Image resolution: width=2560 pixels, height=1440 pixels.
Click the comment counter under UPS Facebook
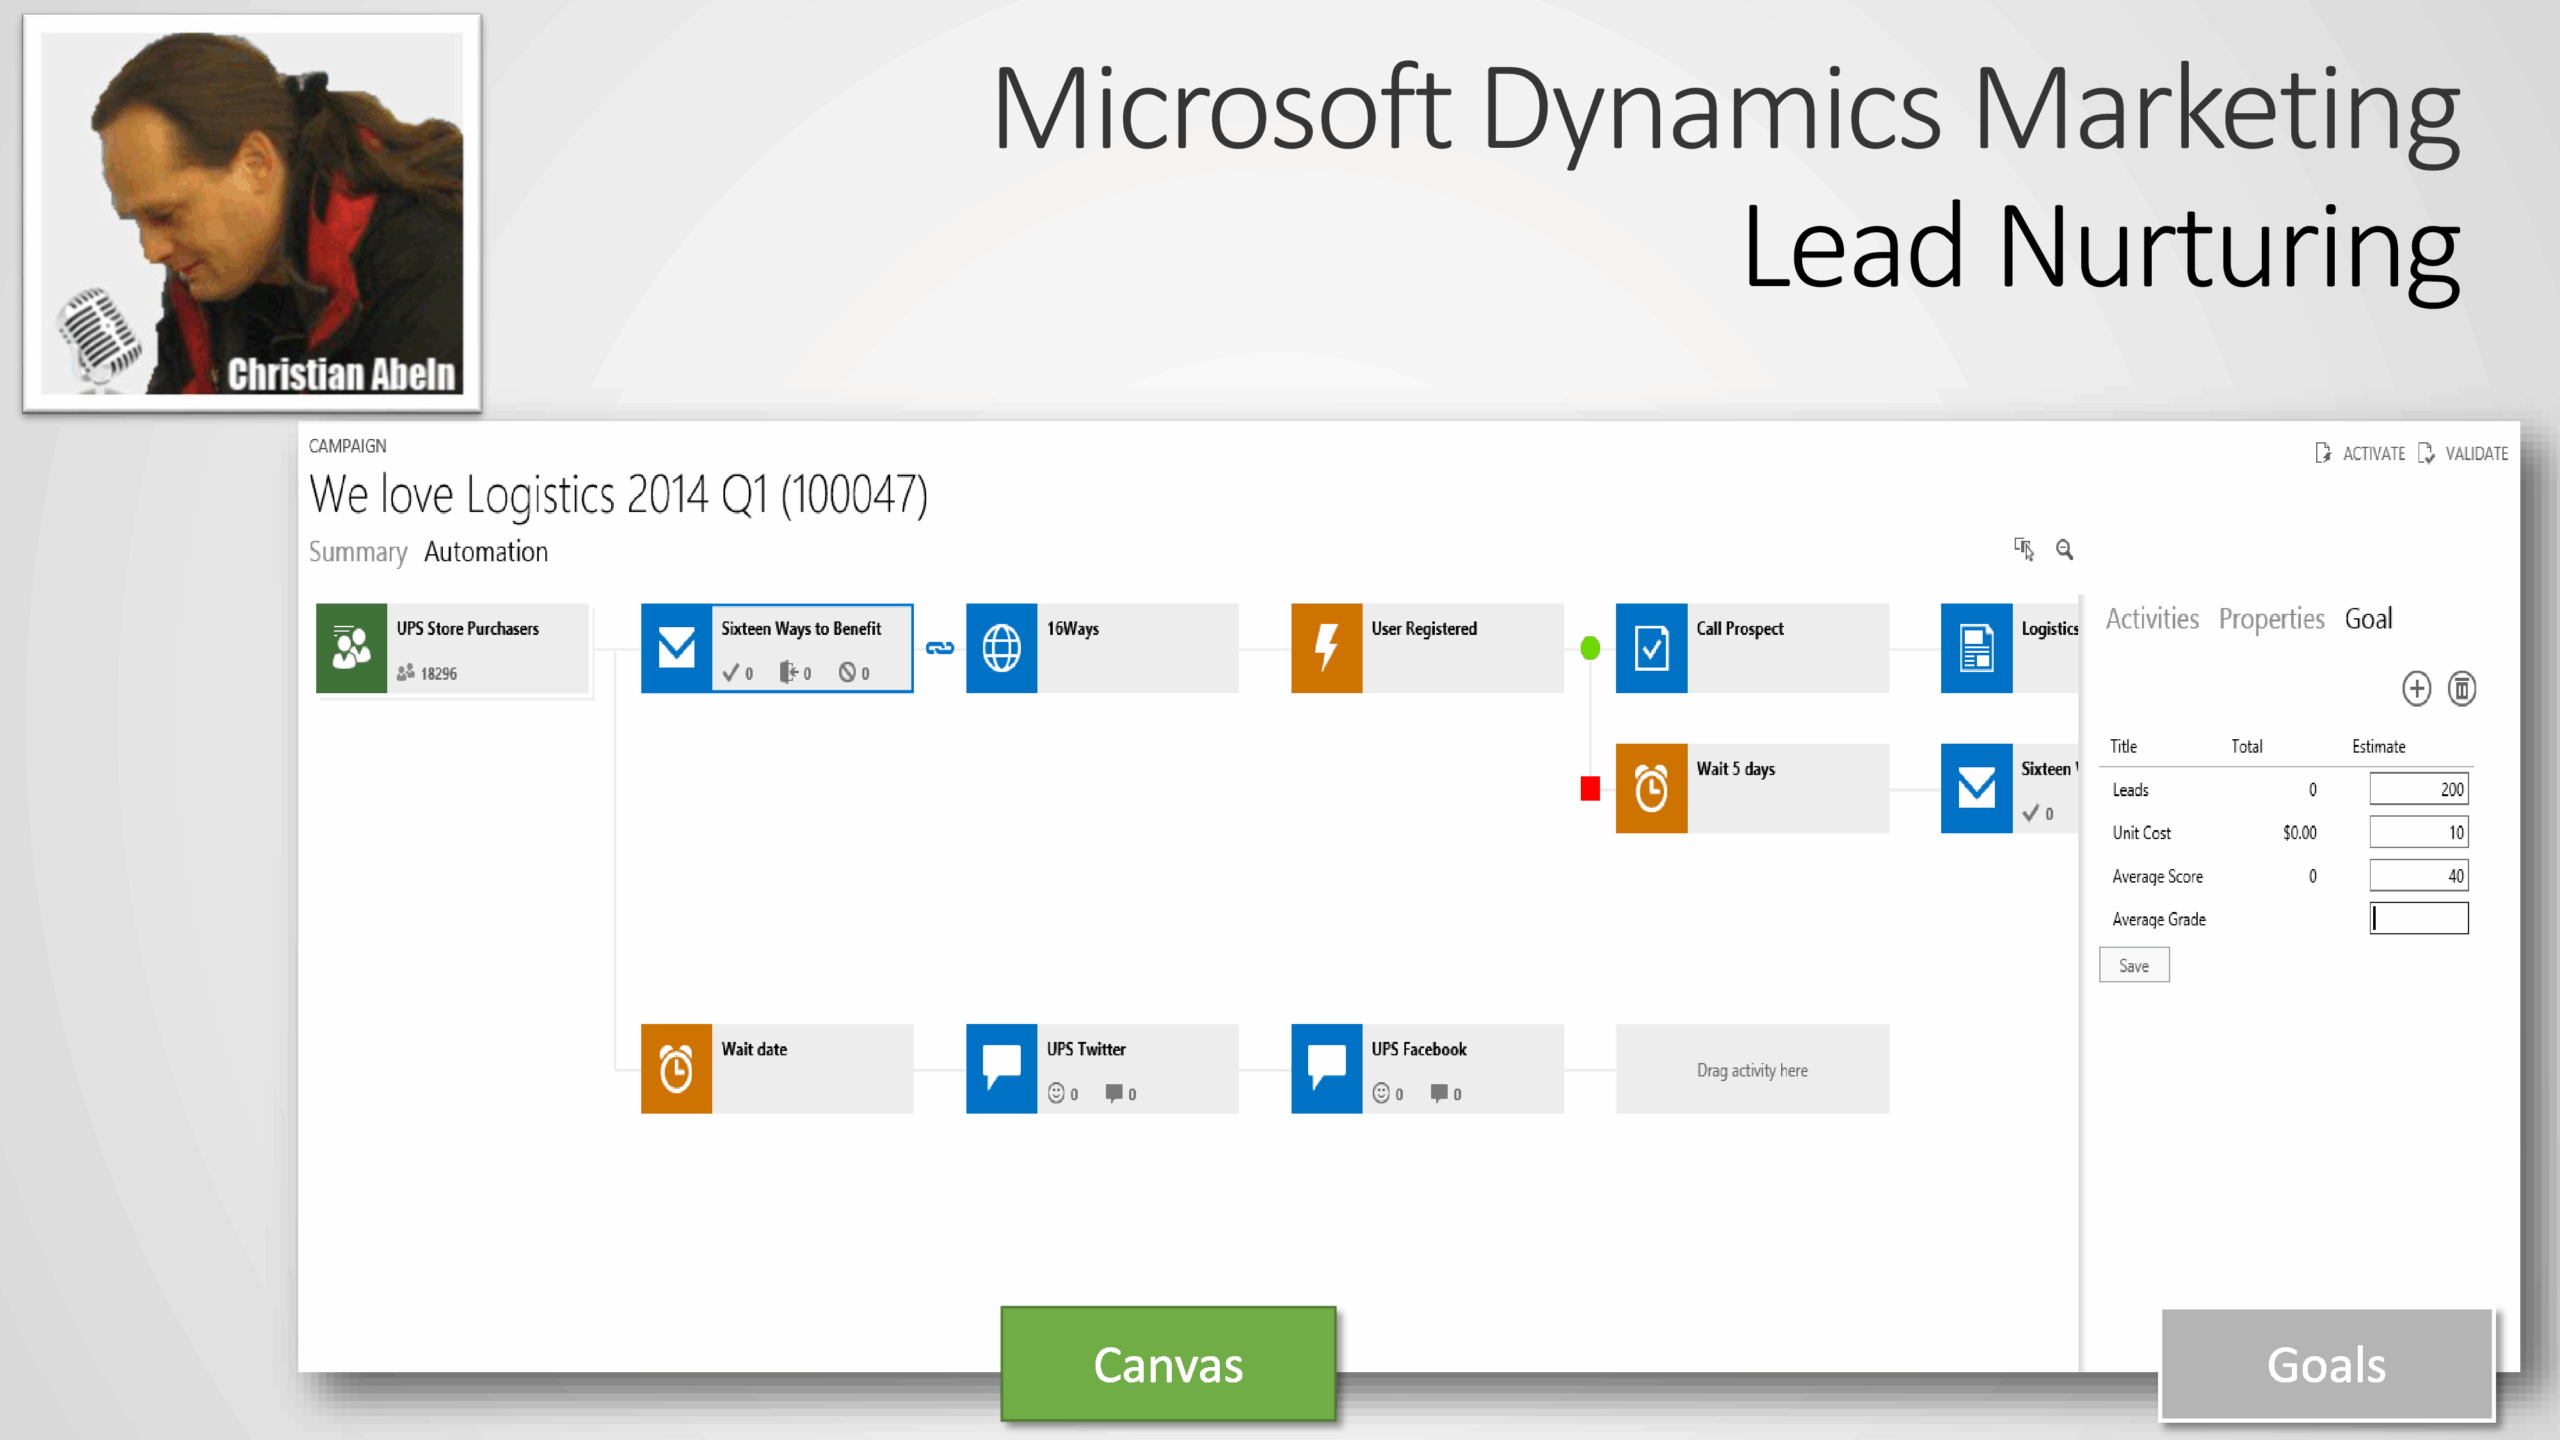(x=1446, y=1093)
